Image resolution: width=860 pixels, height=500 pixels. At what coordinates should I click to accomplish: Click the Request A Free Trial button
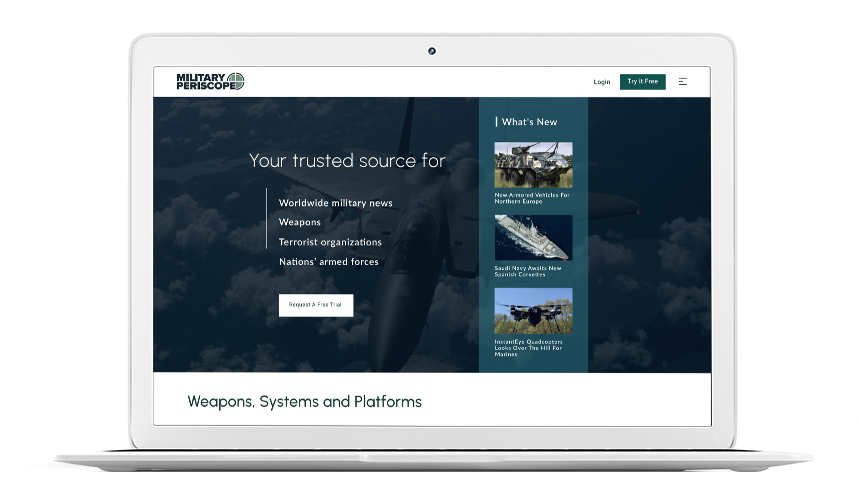(315, 305)
